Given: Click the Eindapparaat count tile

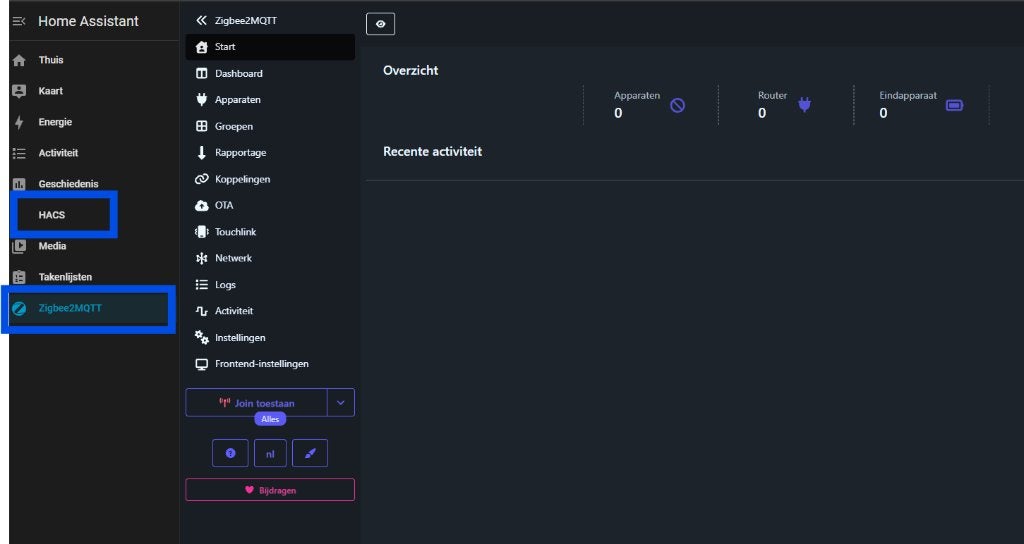Looking at the screenshot, I should [921, 104].
